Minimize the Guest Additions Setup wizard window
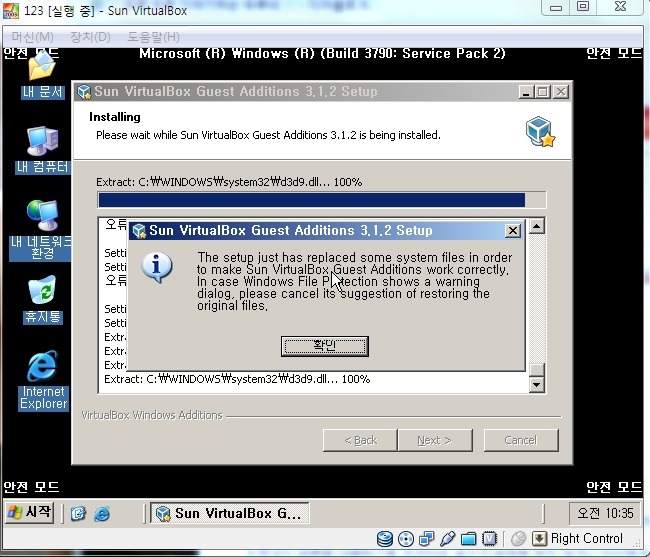 [526, 92]
